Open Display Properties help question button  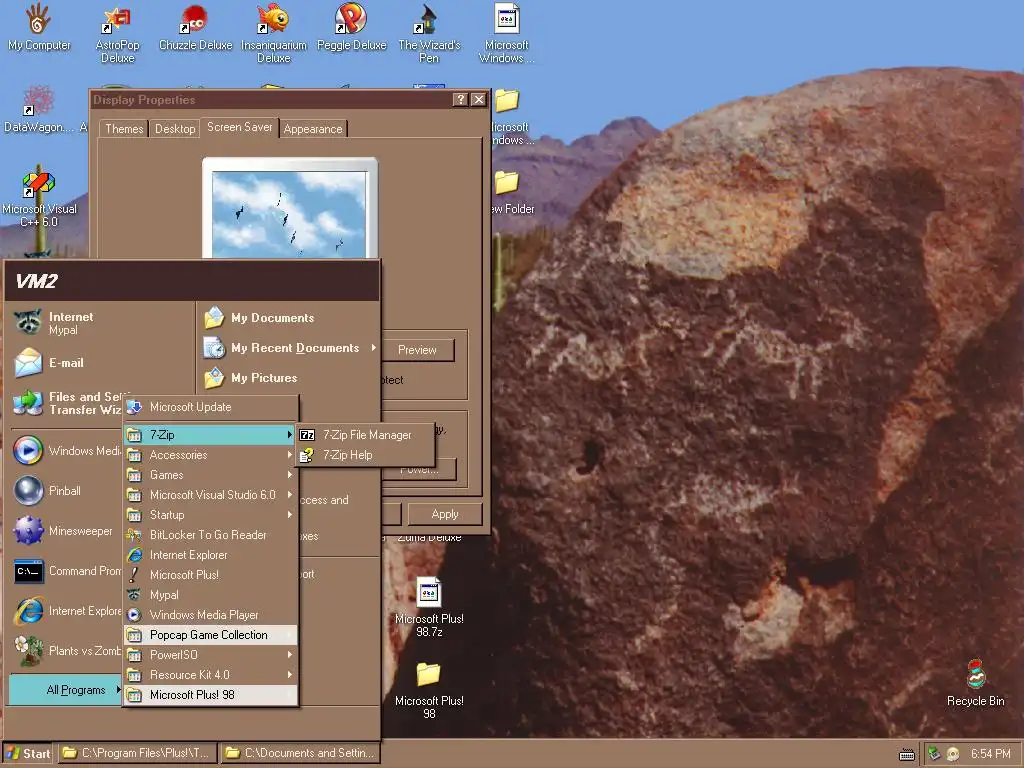click(x=460, y=99)
